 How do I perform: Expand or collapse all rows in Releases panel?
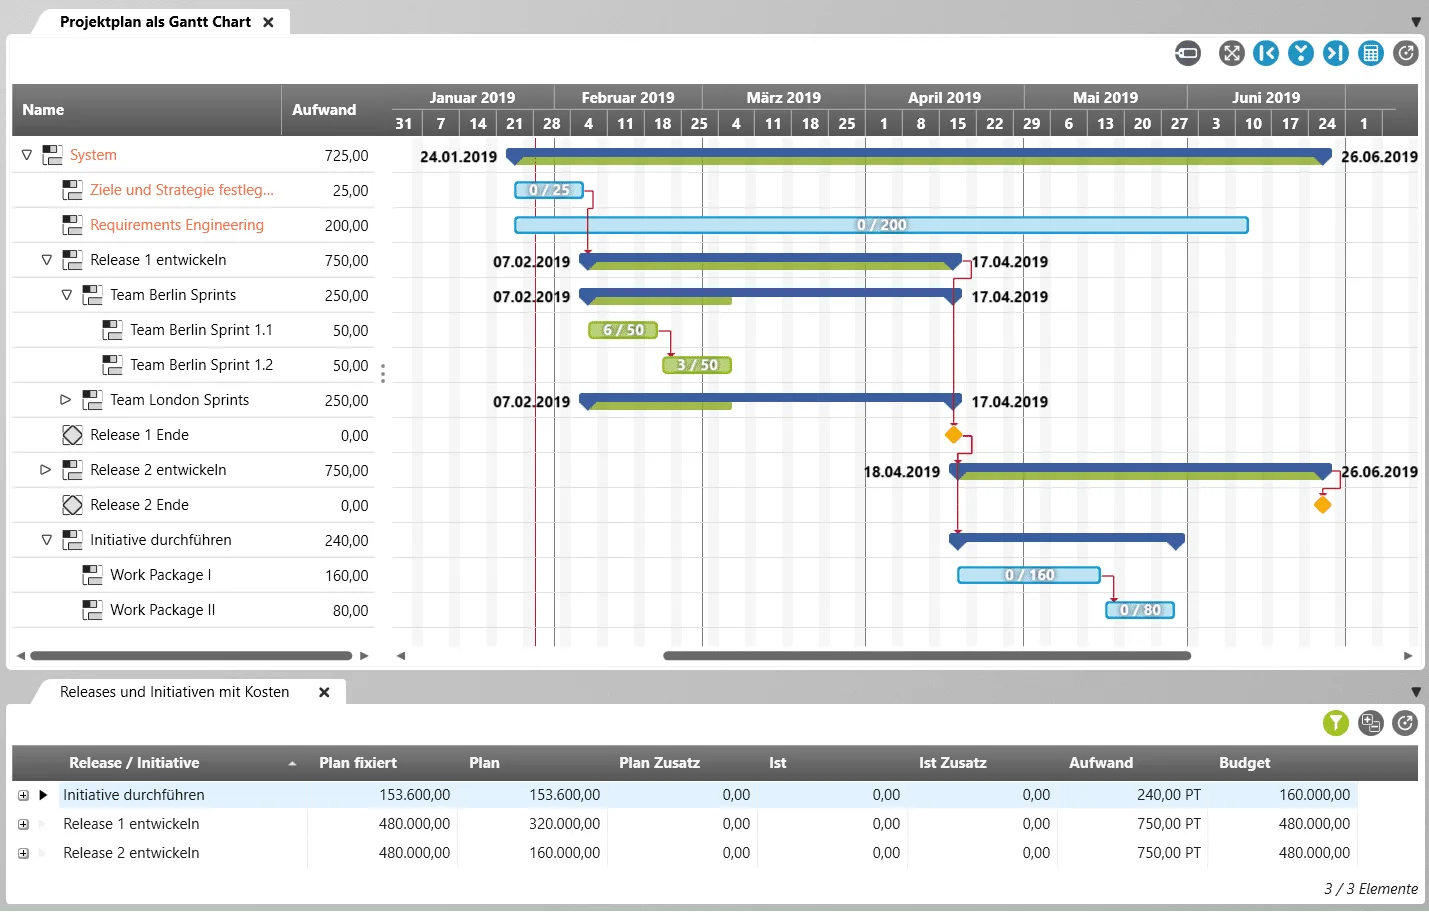tap(1371, 723)
